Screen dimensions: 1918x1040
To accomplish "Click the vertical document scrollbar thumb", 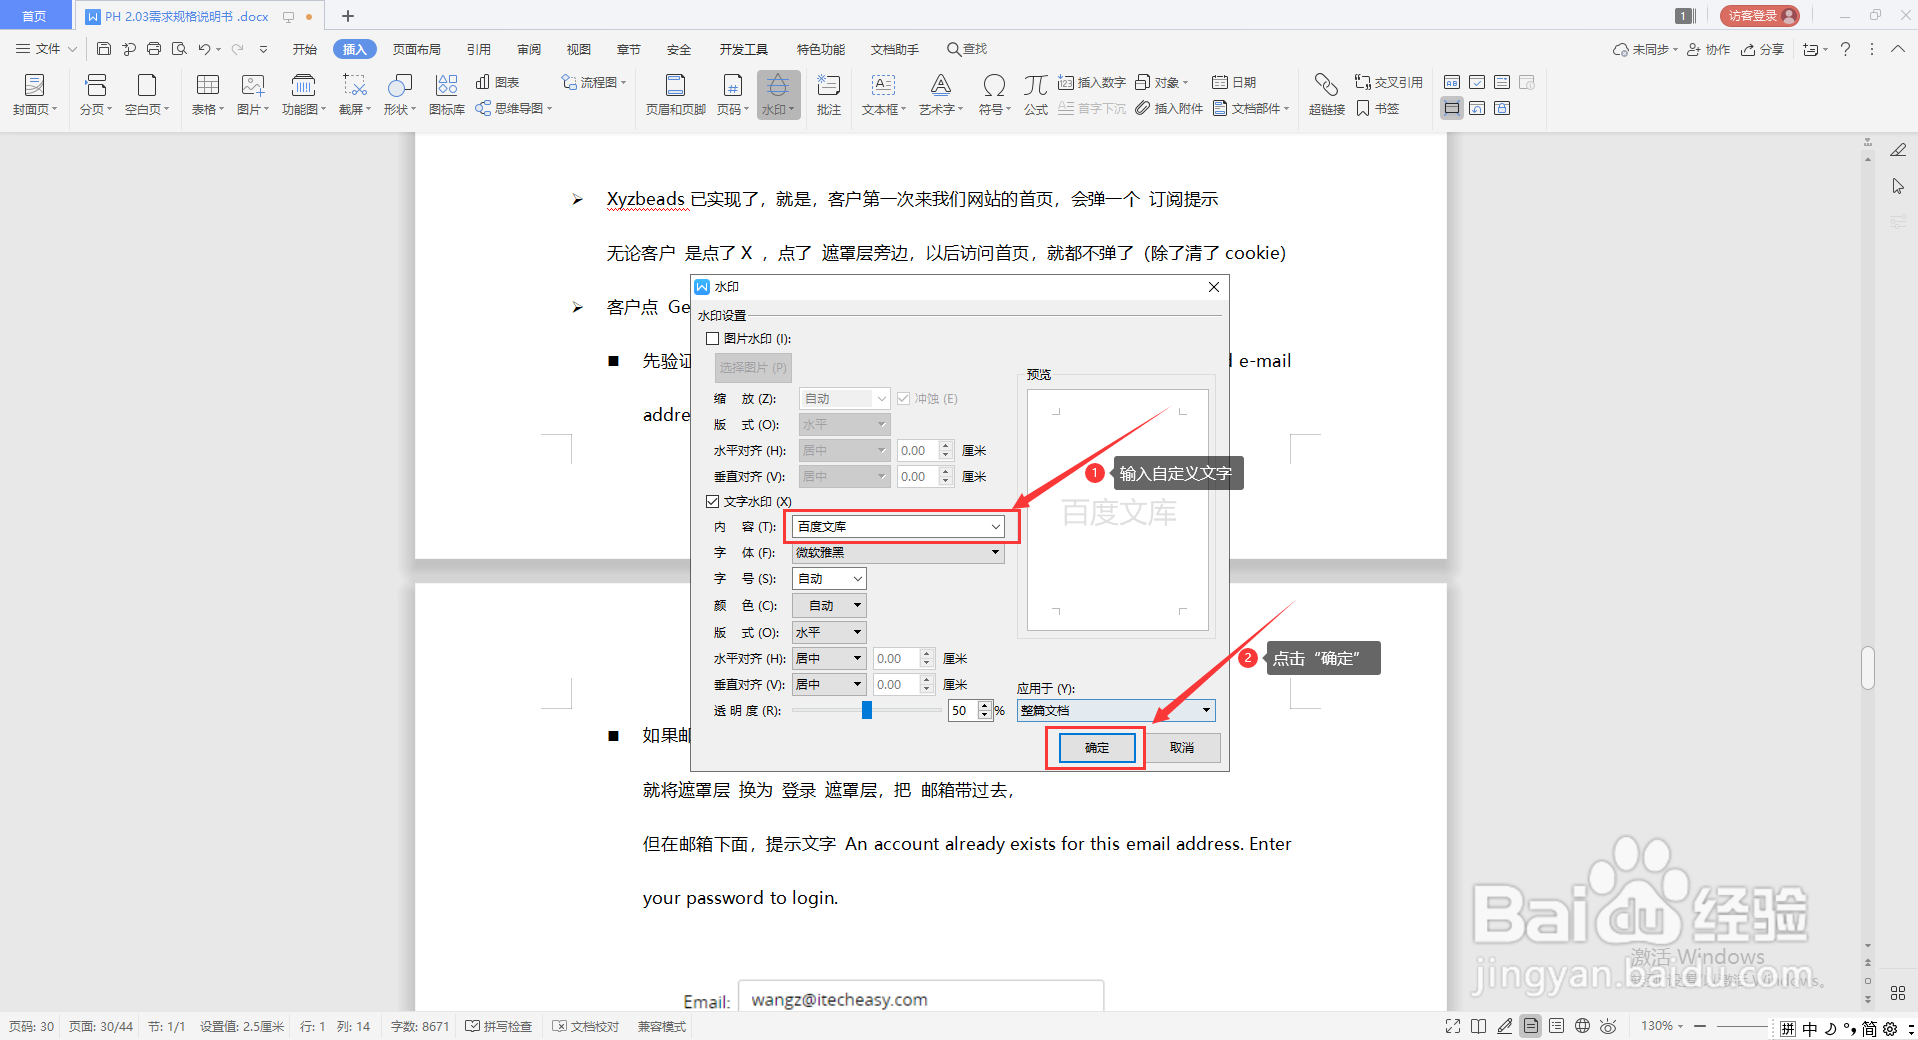I will coord(1868,668).
